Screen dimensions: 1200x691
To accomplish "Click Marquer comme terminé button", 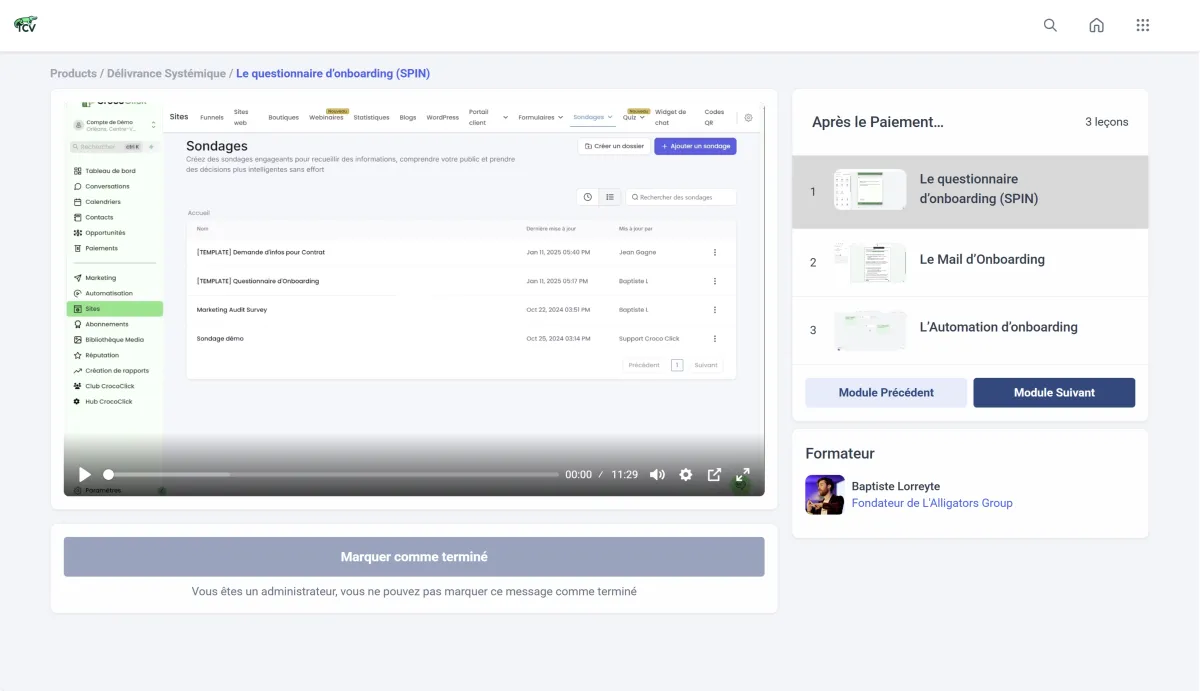I will (414, 557).
